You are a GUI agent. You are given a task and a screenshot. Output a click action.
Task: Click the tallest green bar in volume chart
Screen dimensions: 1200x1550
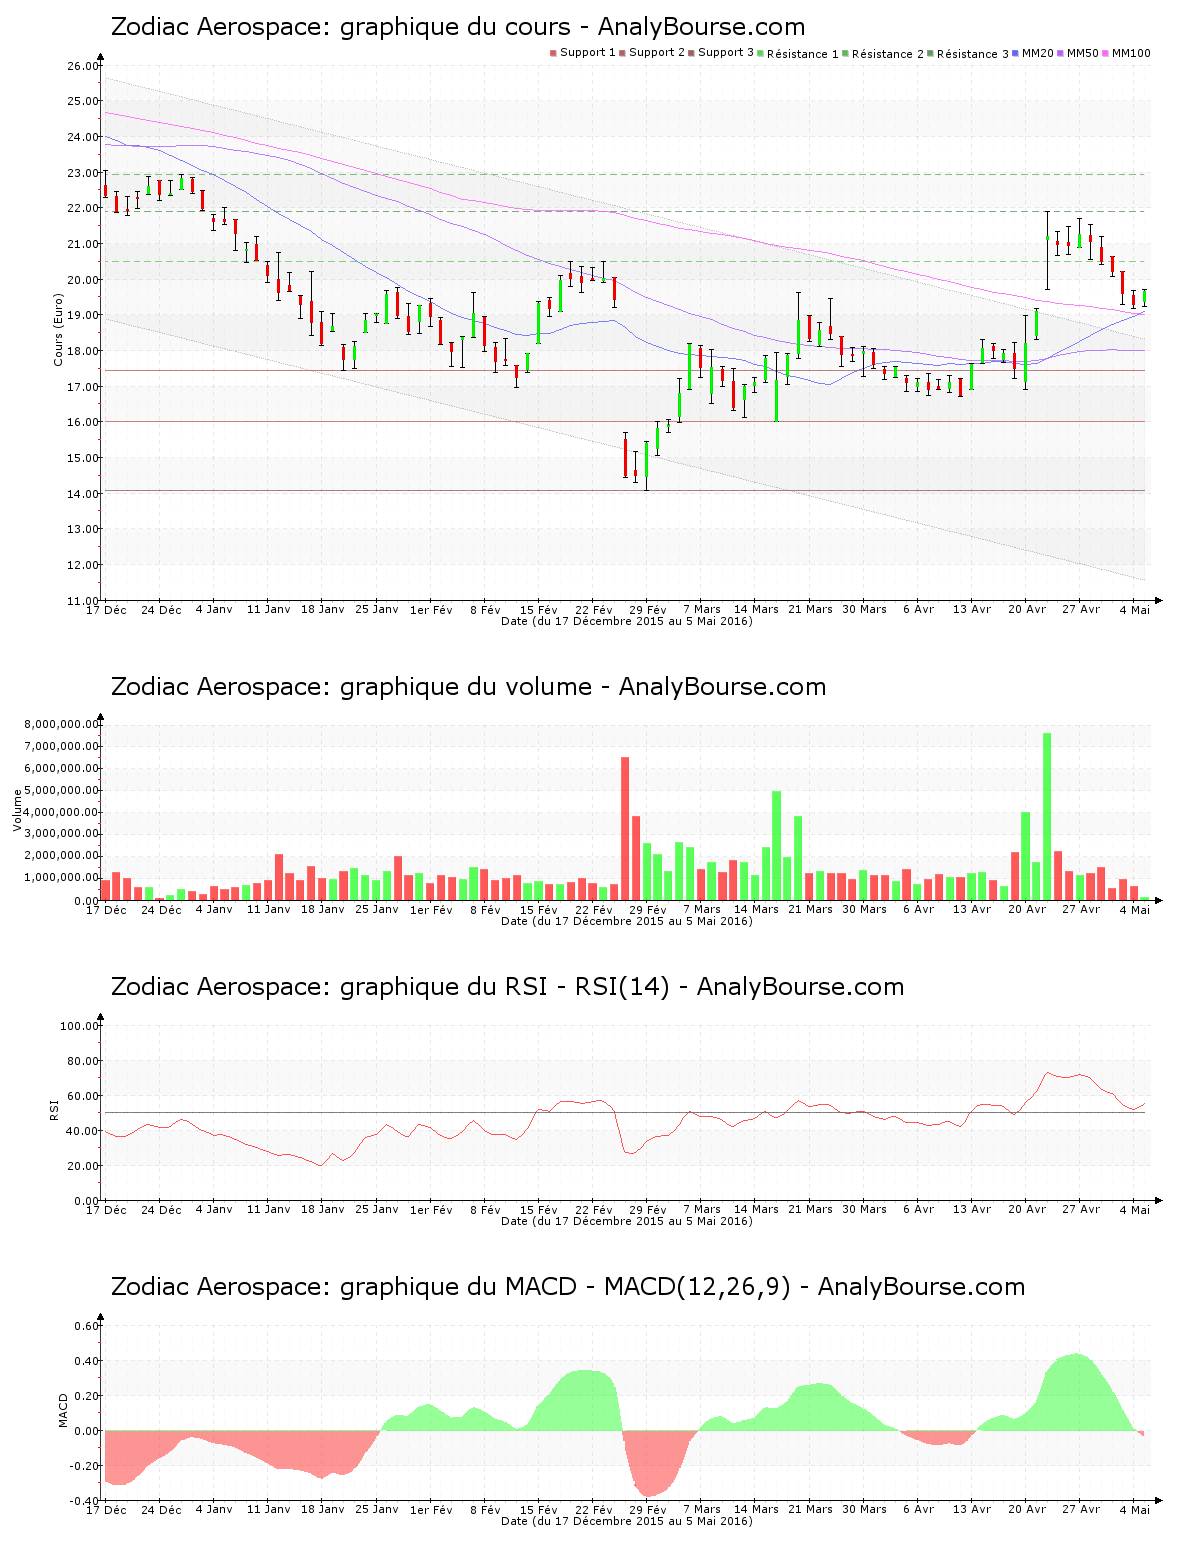[1047, 816]
